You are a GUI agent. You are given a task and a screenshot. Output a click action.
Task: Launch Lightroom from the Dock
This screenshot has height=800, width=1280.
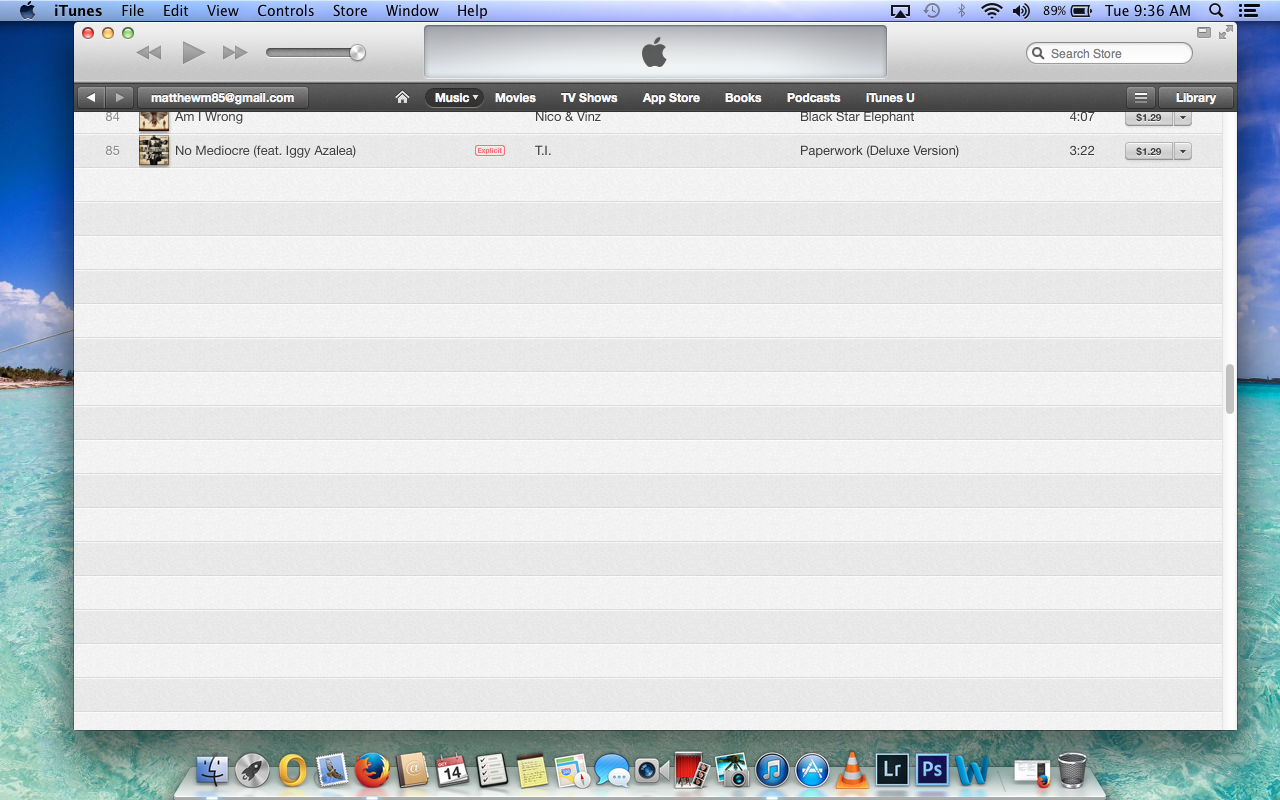coord(891,769)
